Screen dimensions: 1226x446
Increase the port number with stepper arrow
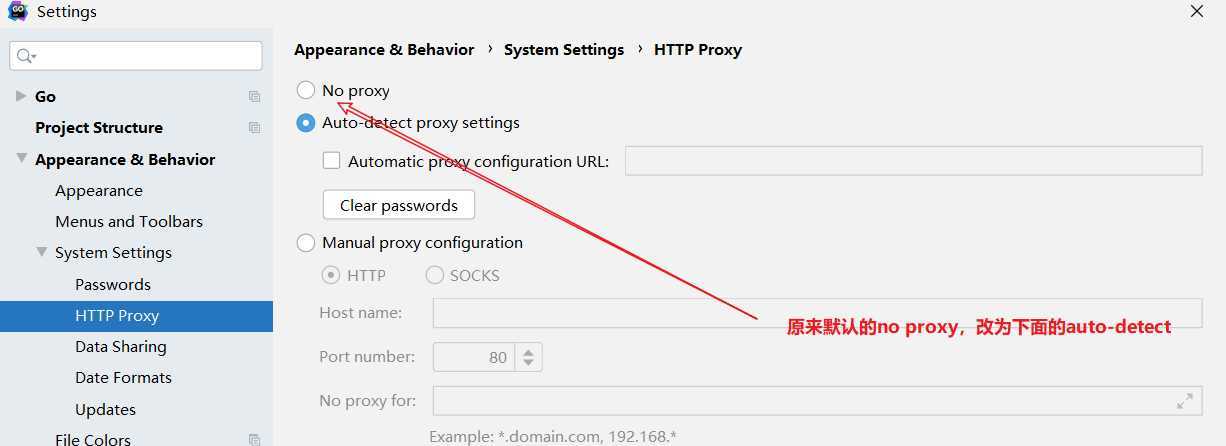(529, 351)
